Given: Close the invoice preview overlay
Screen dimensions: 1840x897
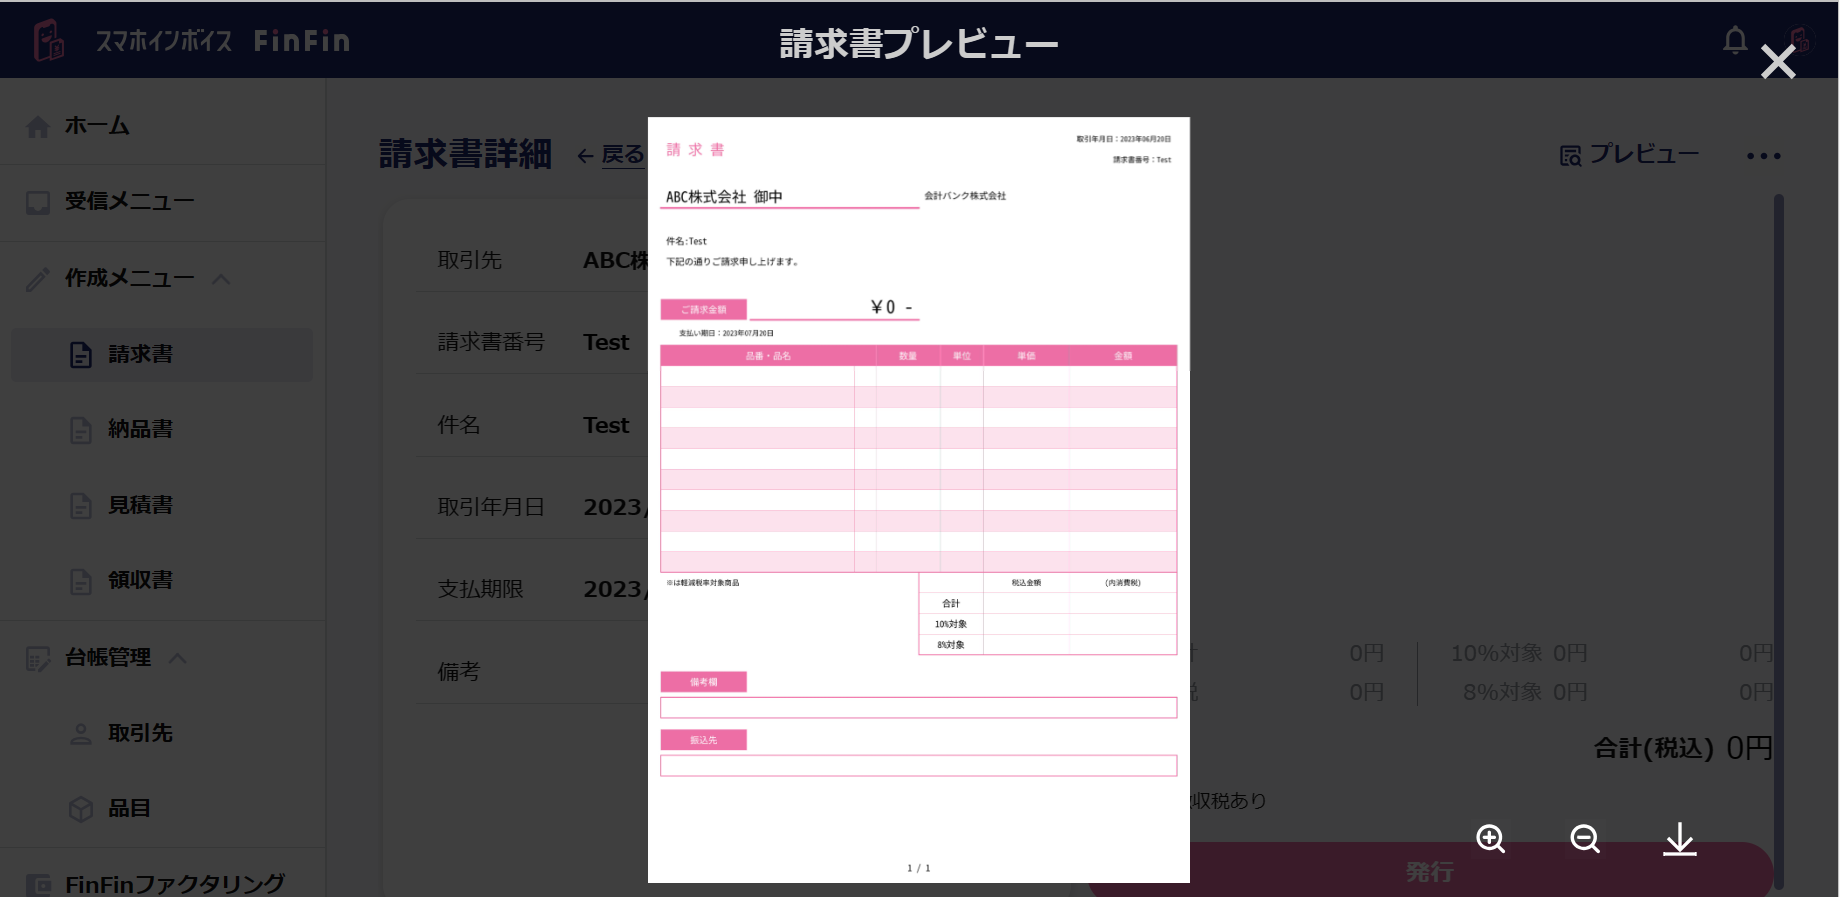Looking at the screenshot, I should pos(1778,63).
